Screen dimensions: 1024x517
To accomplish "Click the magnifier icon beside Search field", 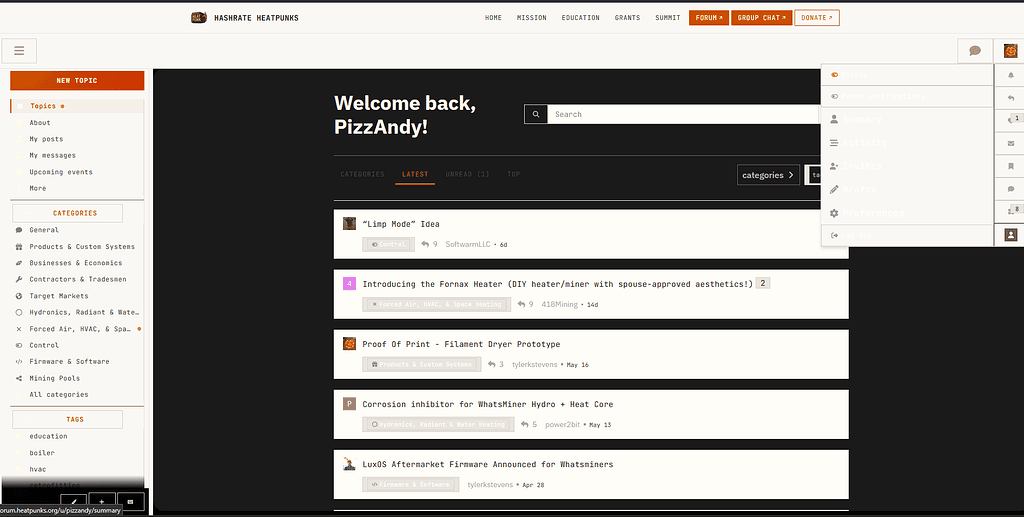I will point(536,114).
